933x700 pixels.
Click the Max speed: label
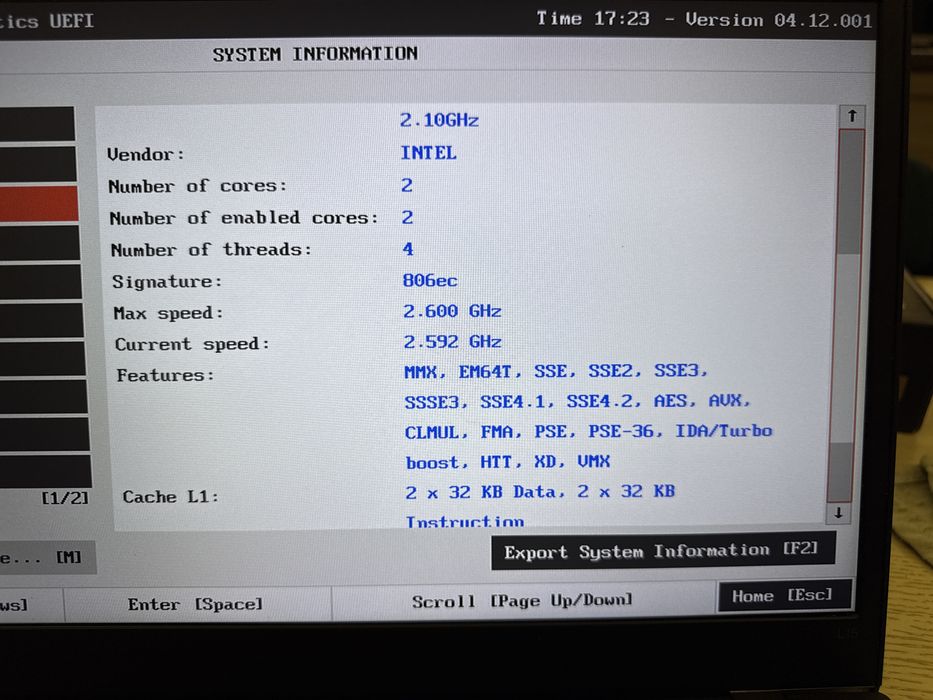point(168,313)
